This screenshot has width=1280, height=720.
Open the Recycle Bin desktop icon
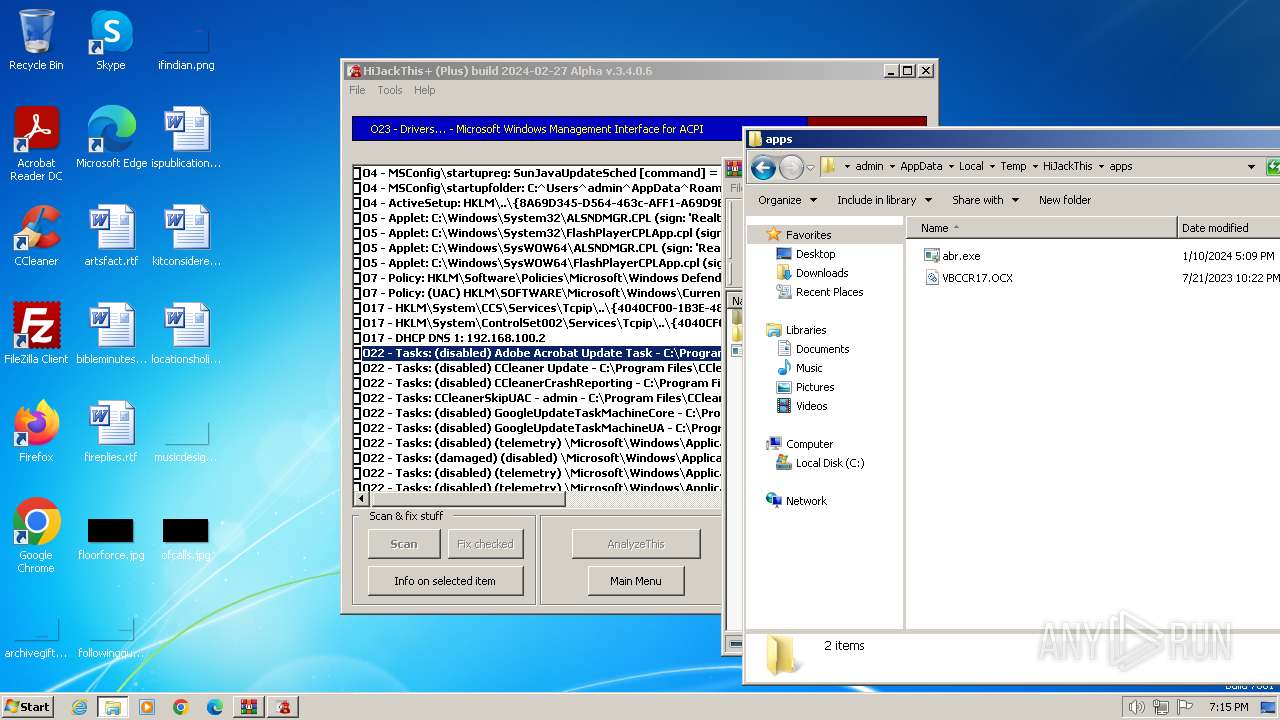click(36, 40)
